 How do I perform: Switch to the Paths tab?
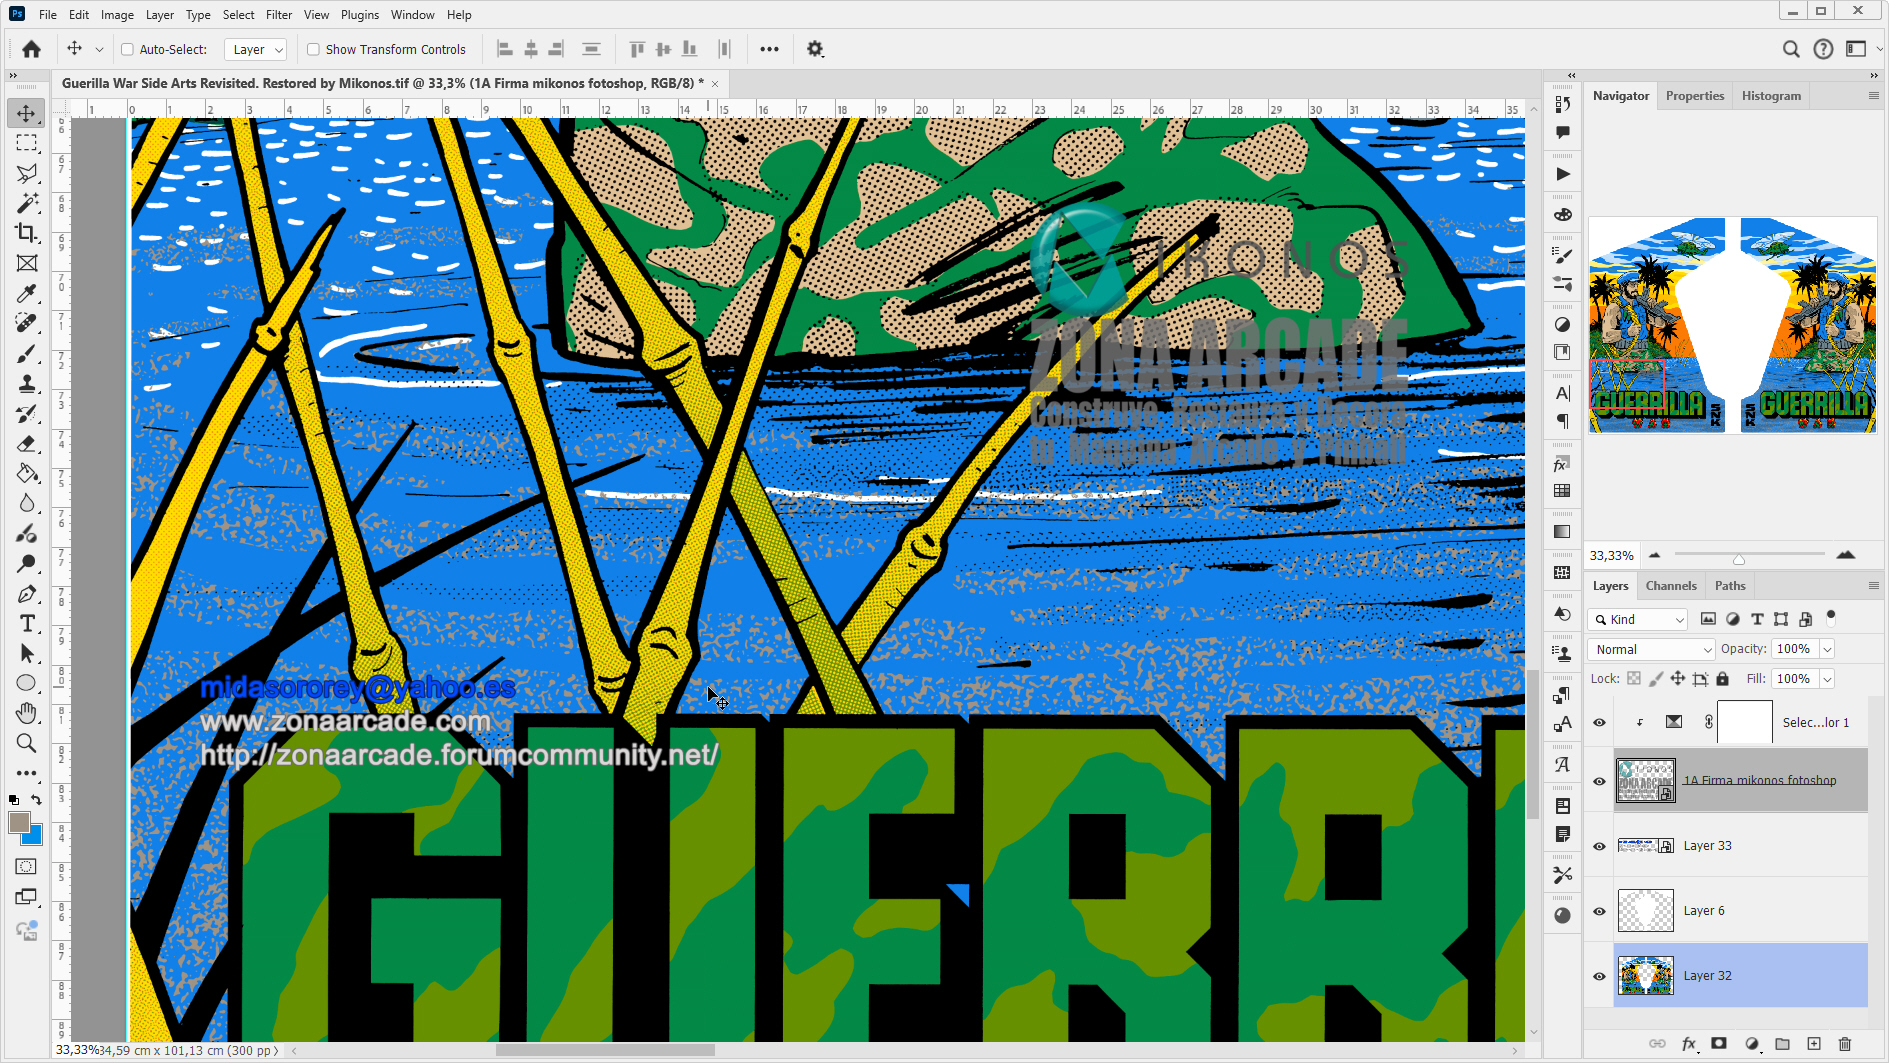pos(1730,586)
